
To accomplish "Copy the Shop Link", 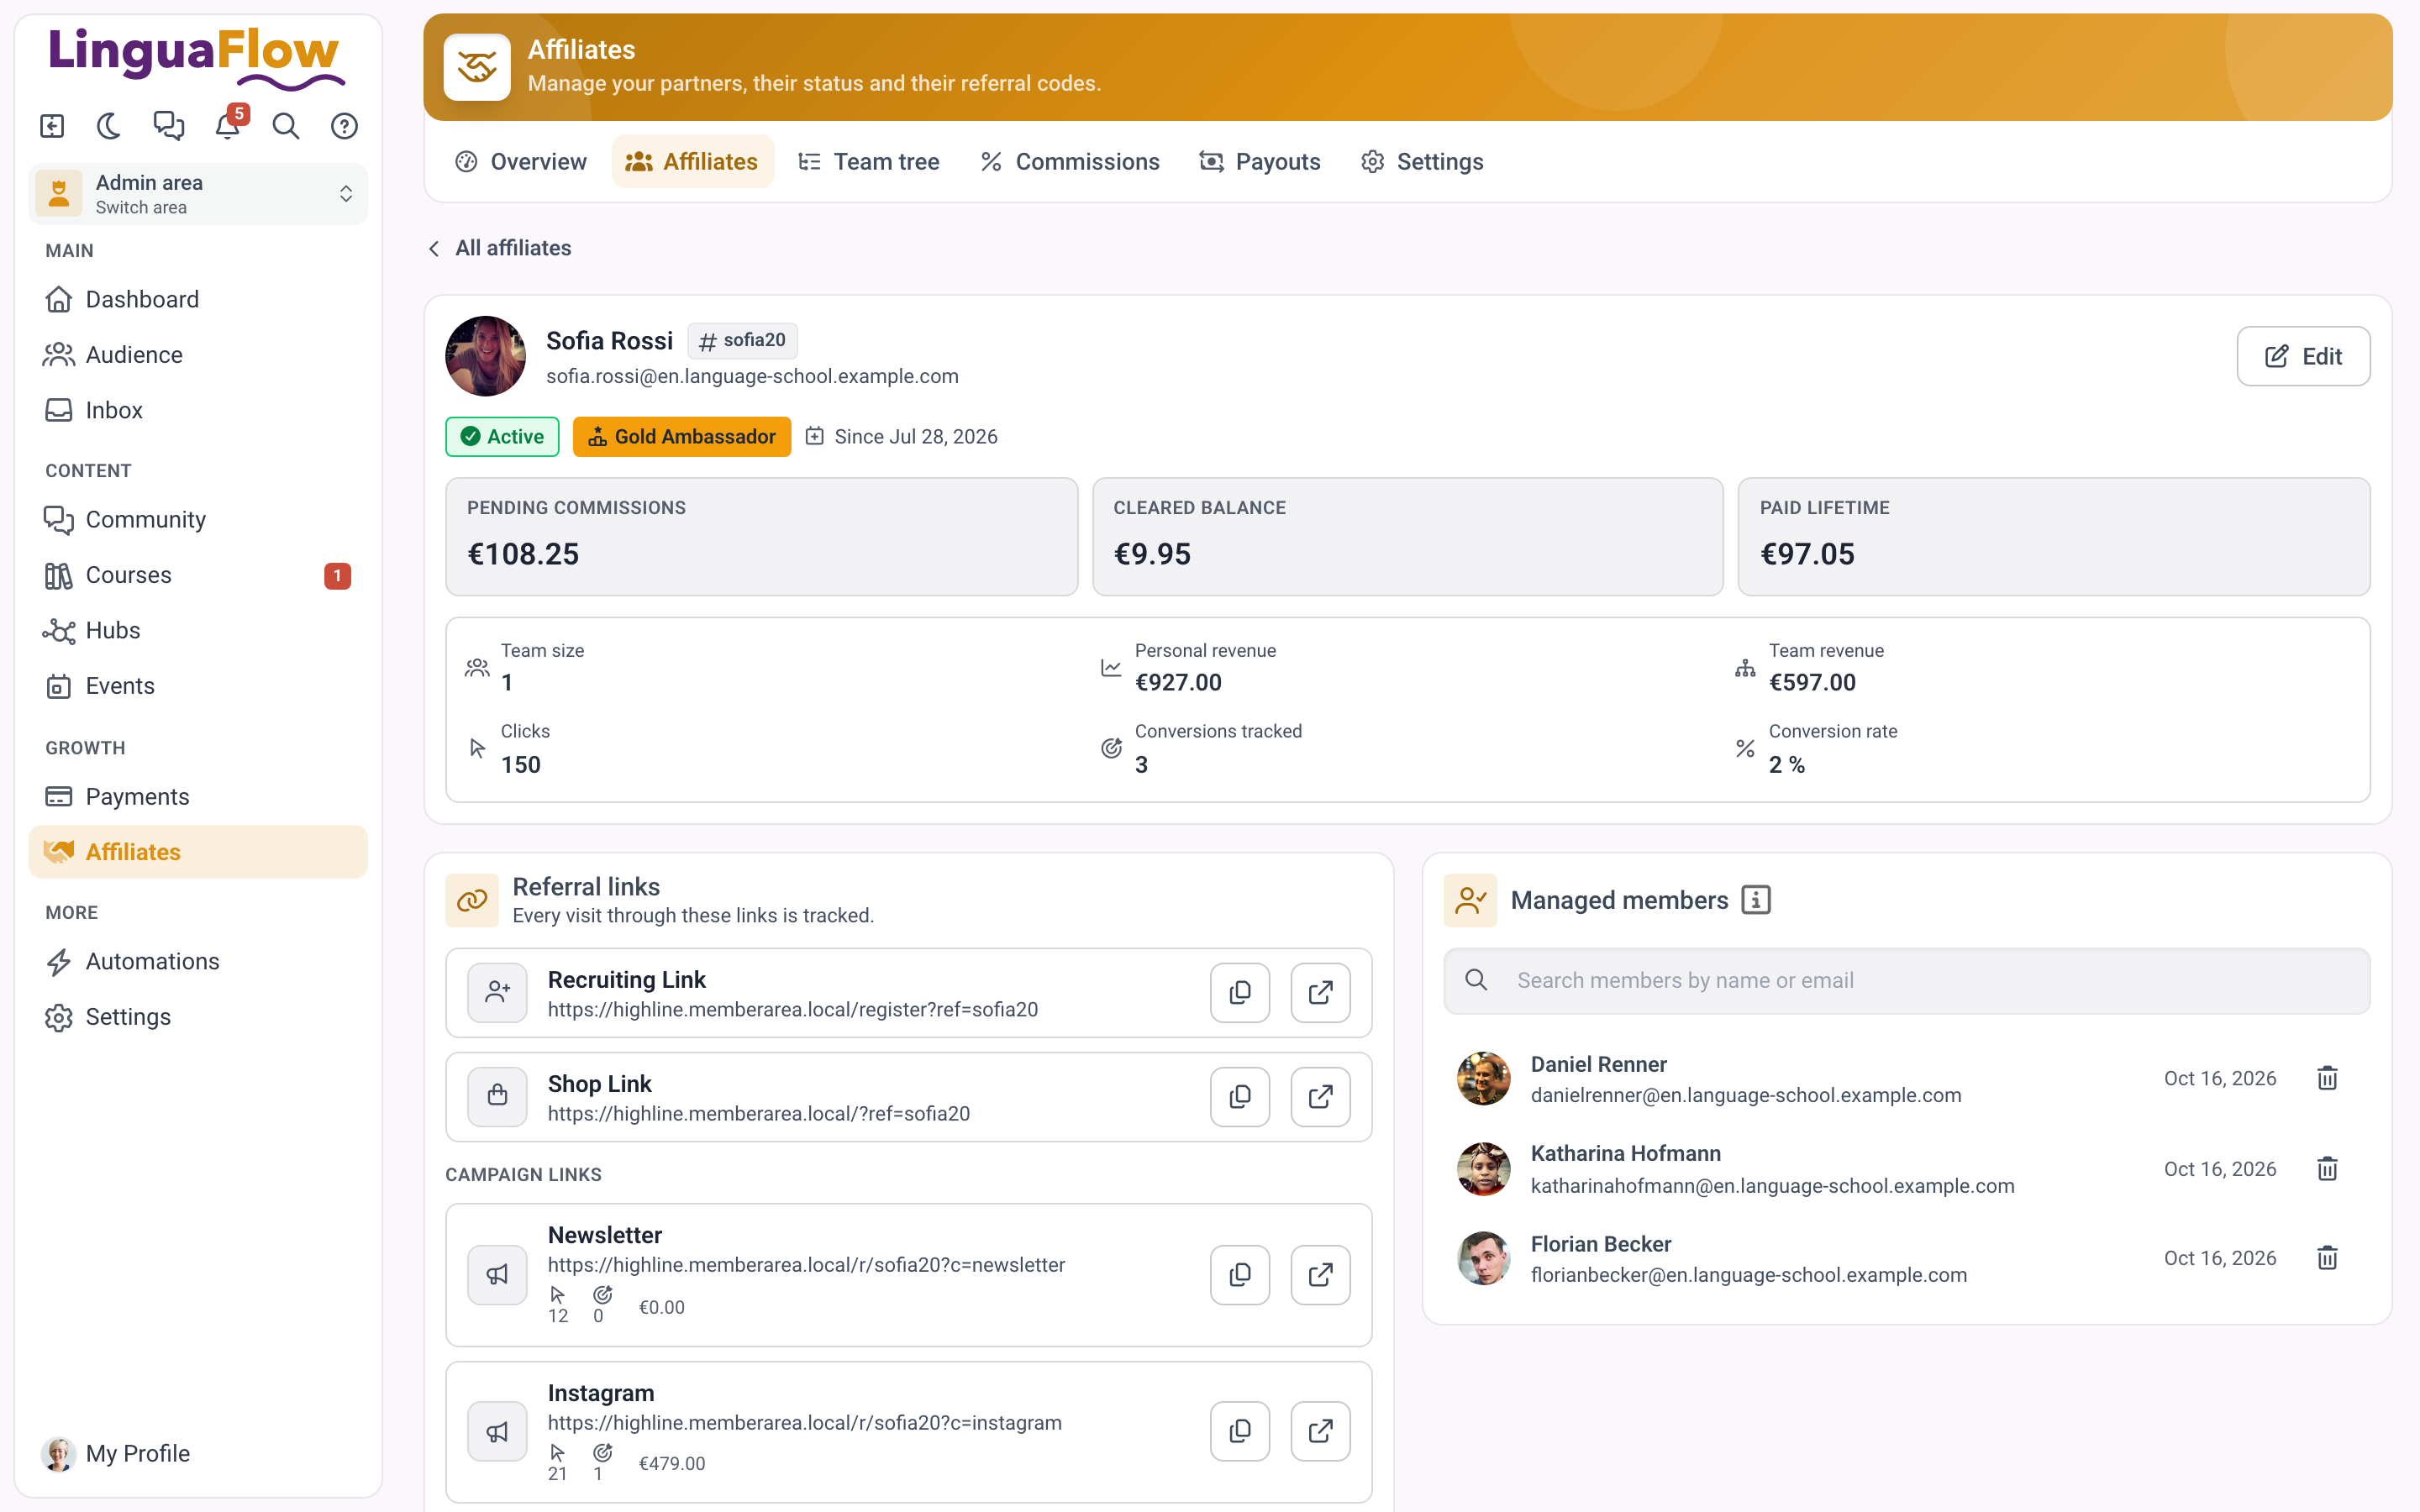I will coord(1240,1097).
